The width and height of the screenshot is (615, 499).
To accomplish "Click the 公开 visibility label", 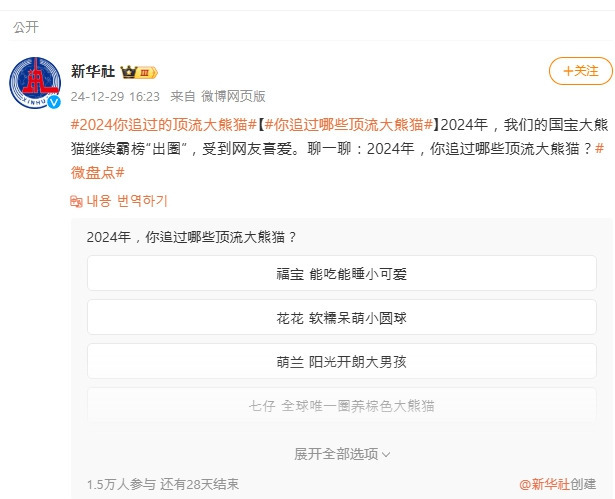I will 26,27.
